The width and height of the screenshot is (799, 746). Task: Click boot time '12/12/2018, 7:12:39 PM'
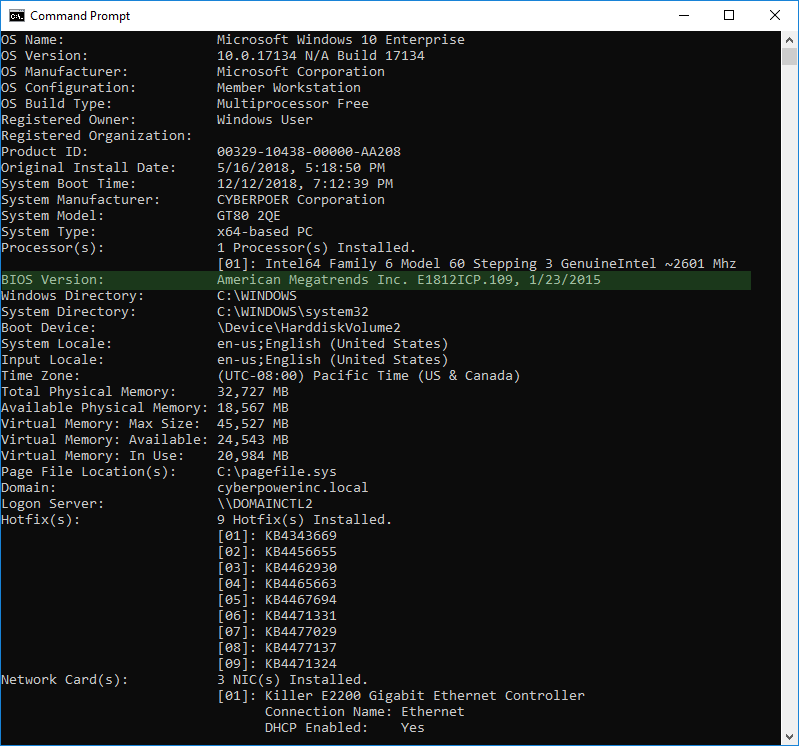pyautogui.click(x=305, y=183)
